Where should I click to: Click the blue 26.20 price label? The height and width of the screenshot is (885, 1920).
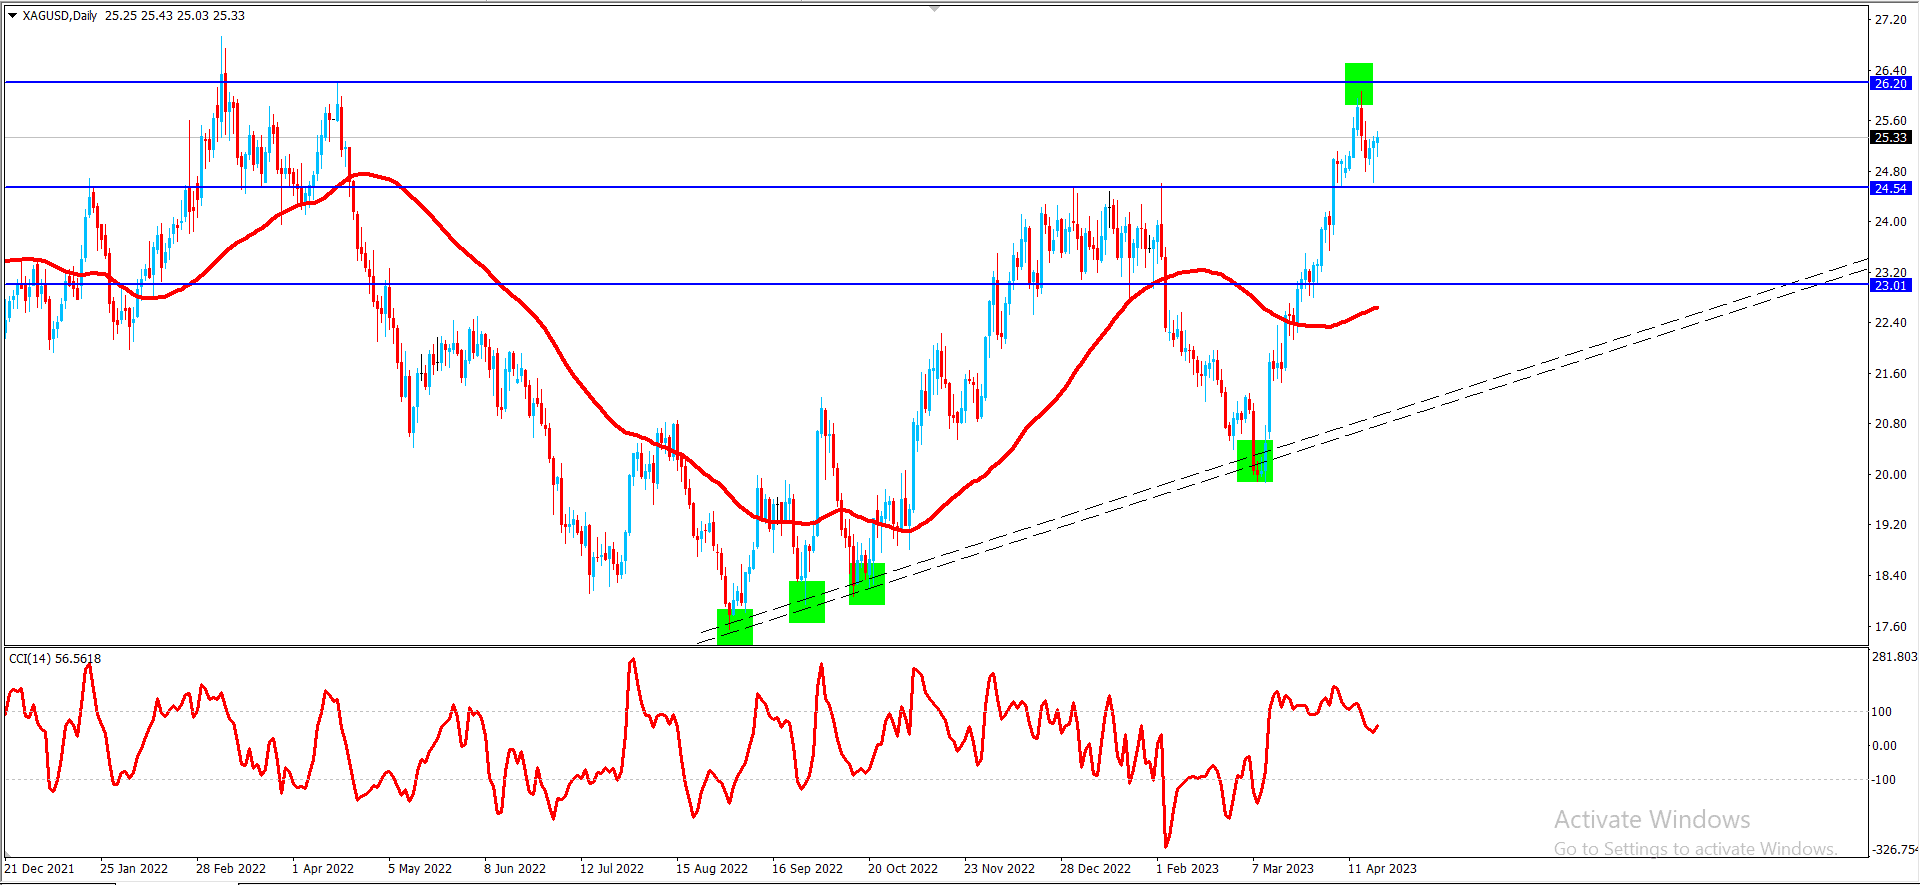pos(1891,84)
